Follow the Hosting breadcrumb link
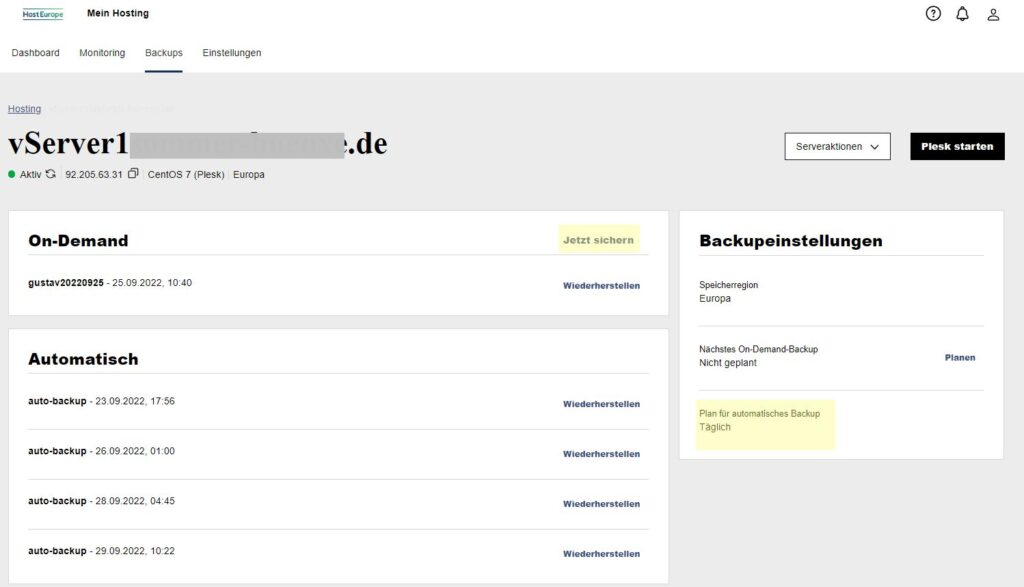This screenshot has height=587, width=1024. click(x=25, y=109)
